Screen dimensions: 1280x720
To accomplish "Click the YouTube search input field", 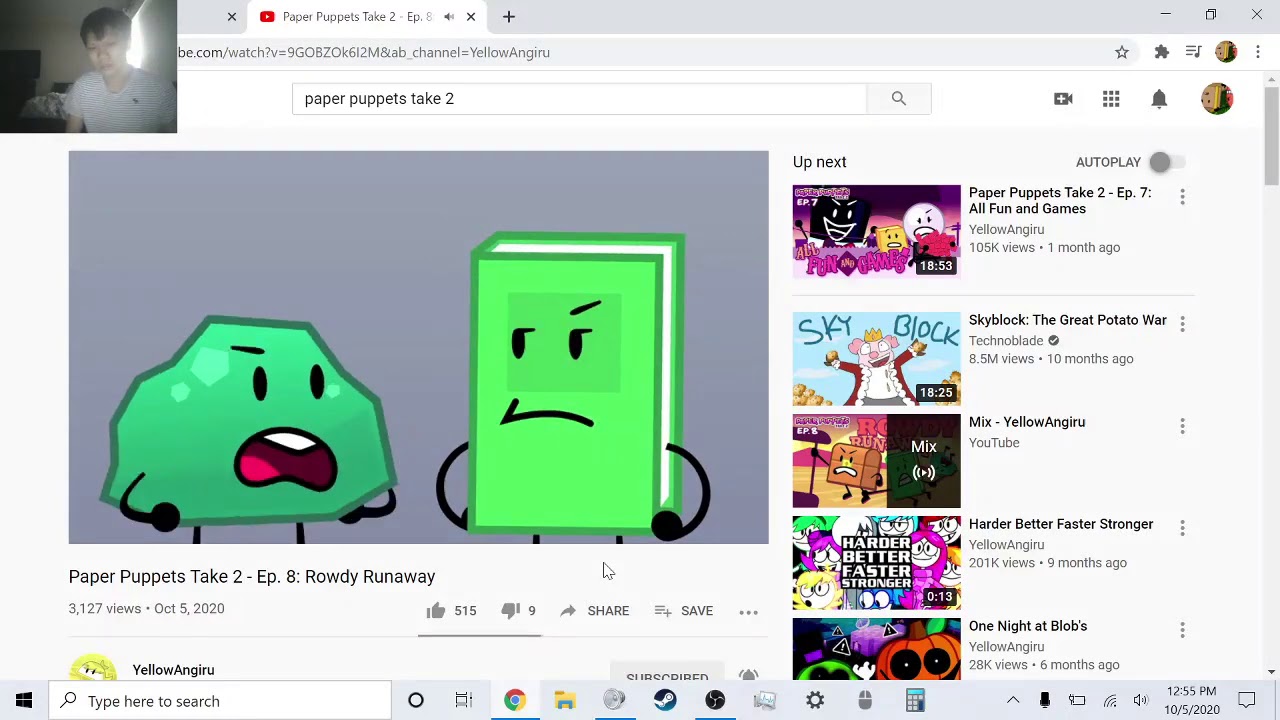I will (x=580, y=98).
